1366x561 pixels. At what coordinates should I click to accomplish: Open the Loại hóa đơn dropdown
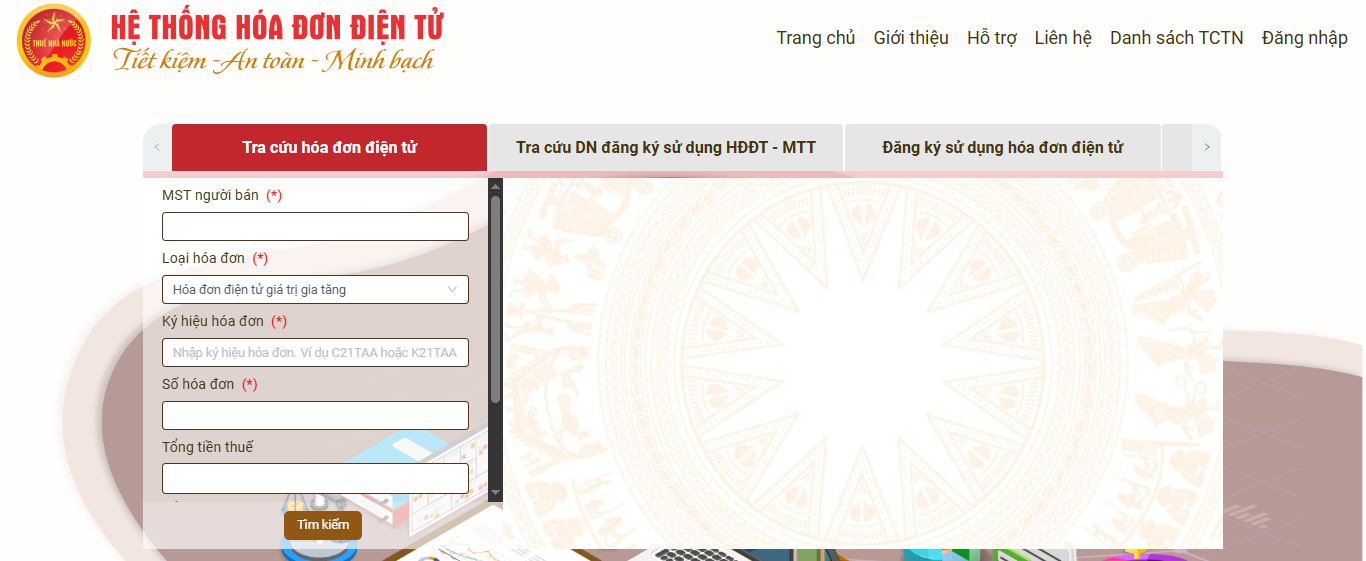pyautogui.click(x=315, y=290)
